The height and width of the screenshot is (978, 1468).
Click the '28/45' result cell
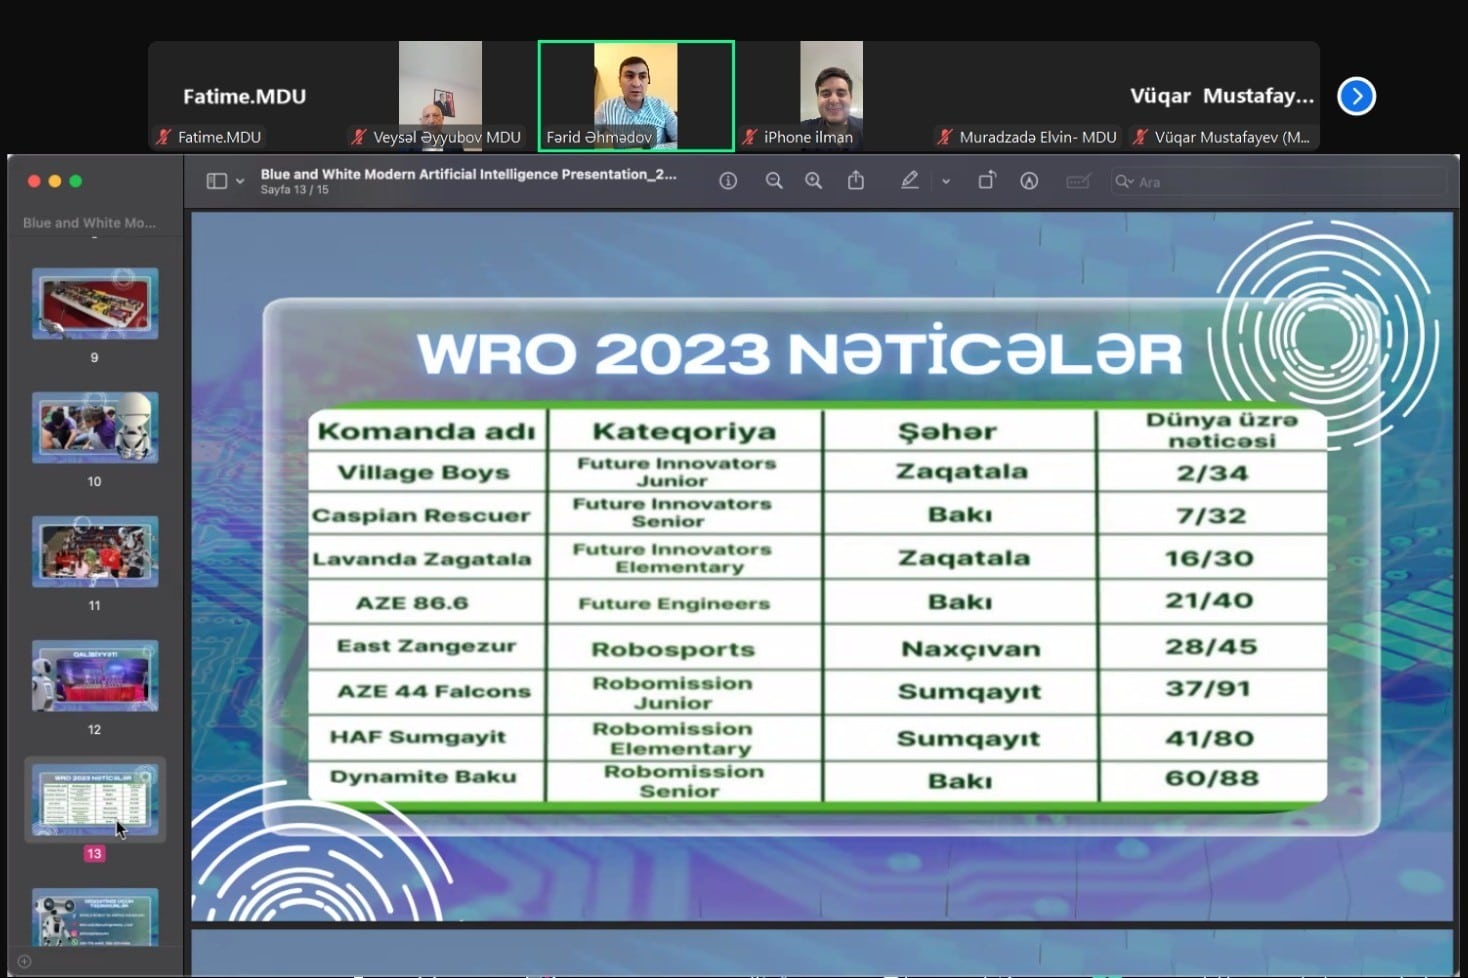pyautogui.click(x=1211, y=646)
